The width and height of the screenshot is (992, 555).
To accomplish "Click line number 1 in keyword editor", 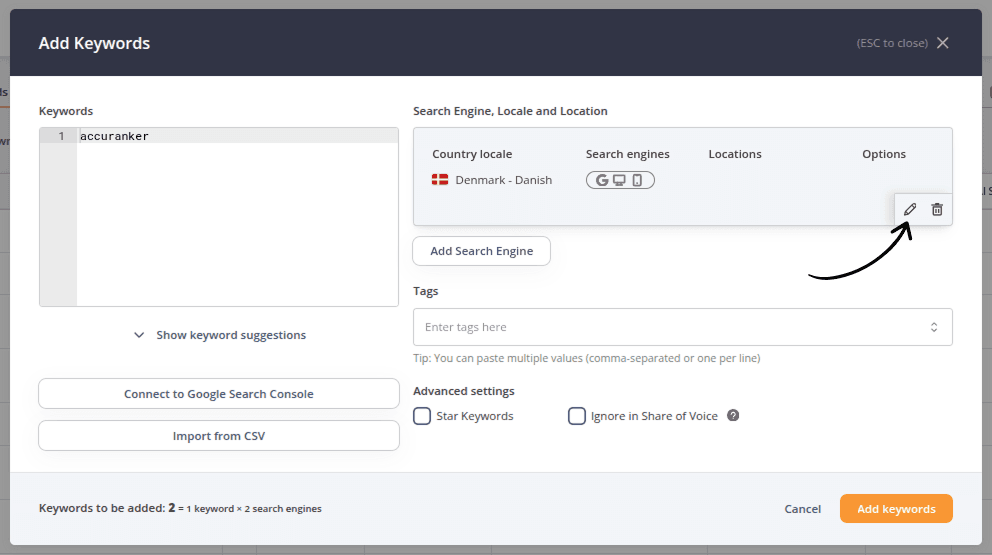I will [61, 136].
